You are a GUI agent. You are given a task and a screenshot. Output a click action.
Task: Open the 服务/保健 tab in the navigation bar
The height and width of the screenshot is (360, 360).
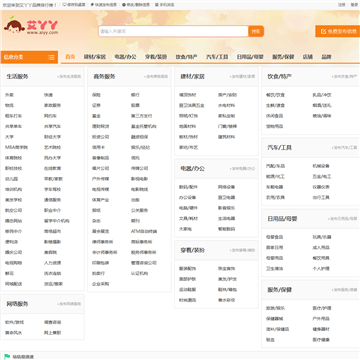(x=283, y=57)
